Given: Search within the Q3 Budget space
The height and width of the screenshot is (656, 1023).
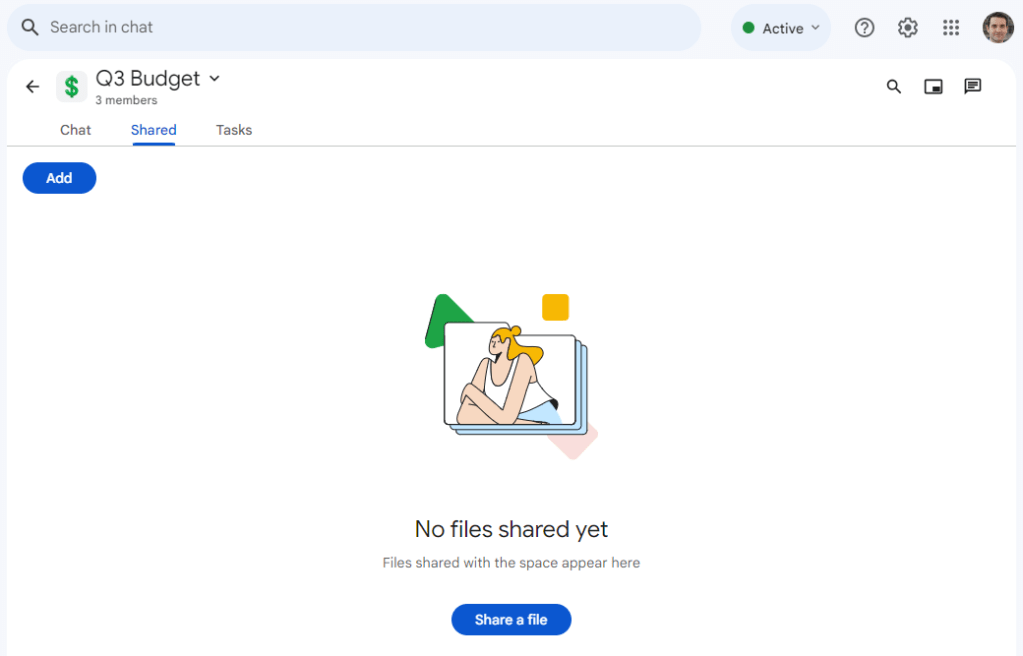Looking at the screenshot, I should pyautogui.click(x=894, y=86).
